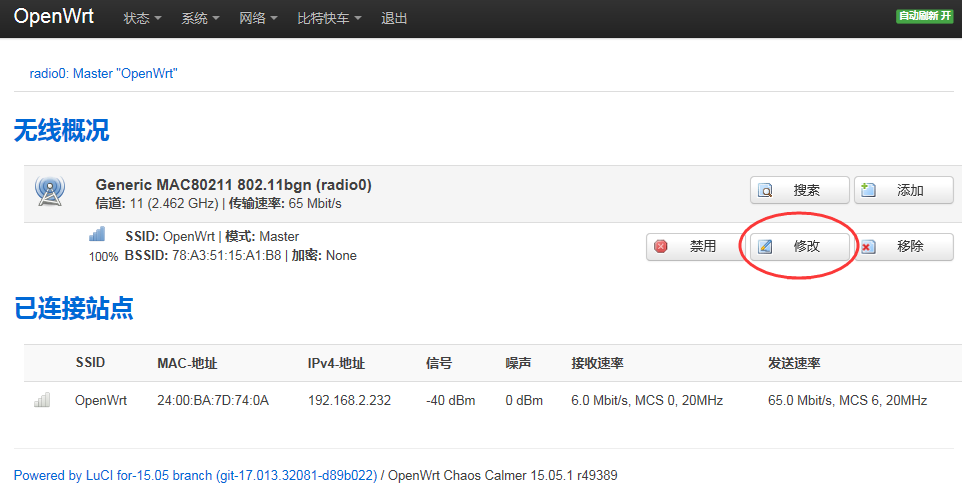Click the SSID signal strength bars icon

point(97,234)
